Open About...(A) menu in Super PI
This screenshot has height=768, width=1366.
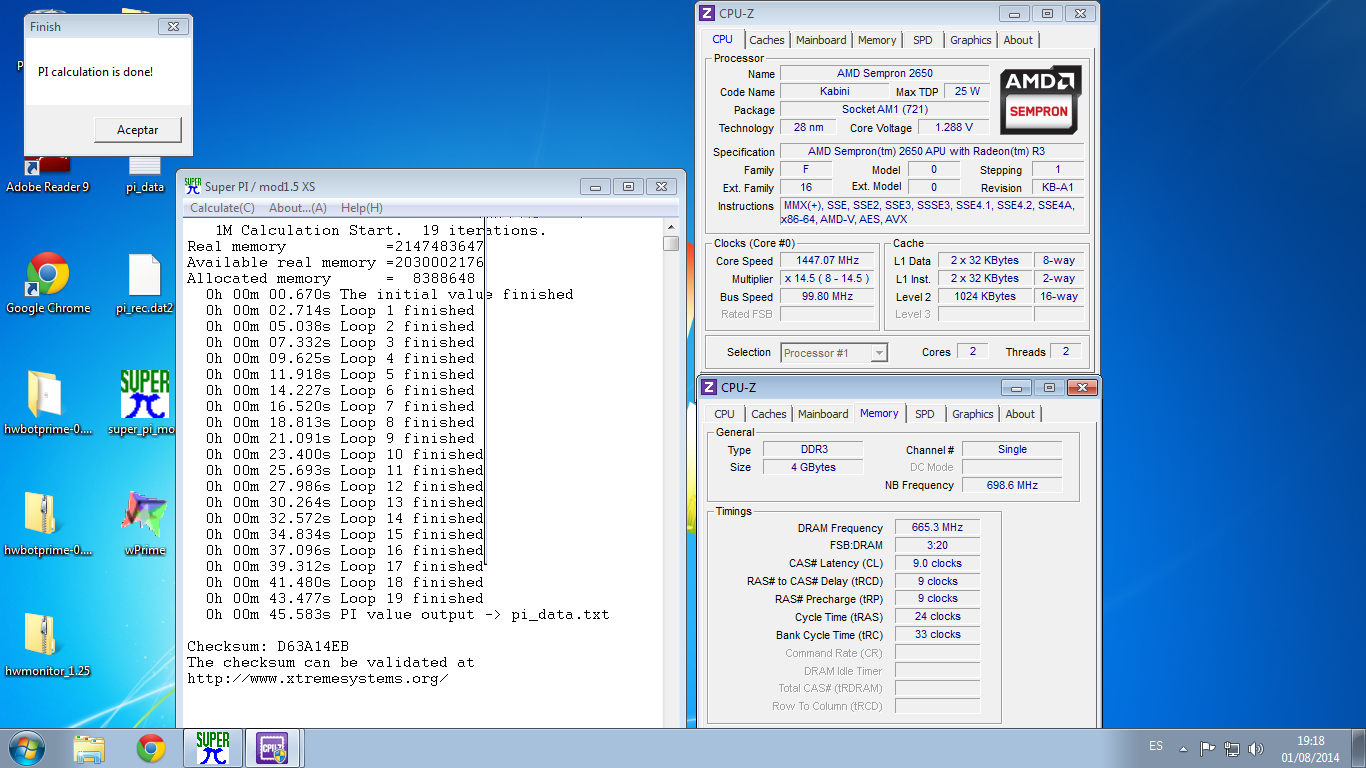(298, 208)
